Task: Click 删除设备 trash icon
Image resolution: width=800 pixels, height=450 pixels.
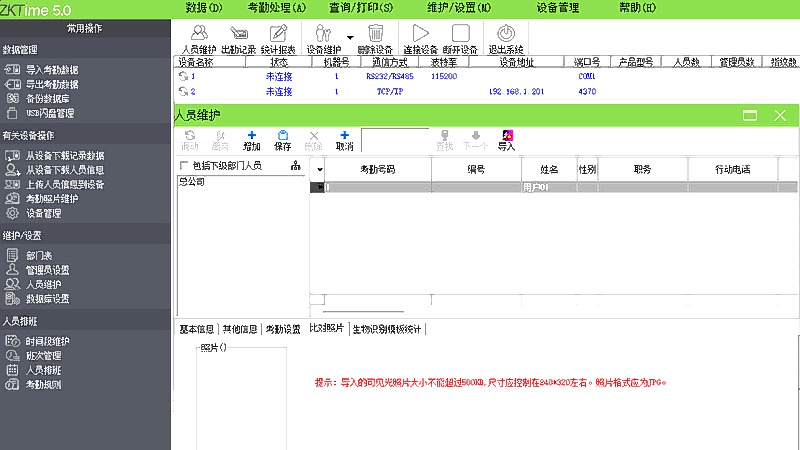Action: pyautogui.click(x=375, y=39)
